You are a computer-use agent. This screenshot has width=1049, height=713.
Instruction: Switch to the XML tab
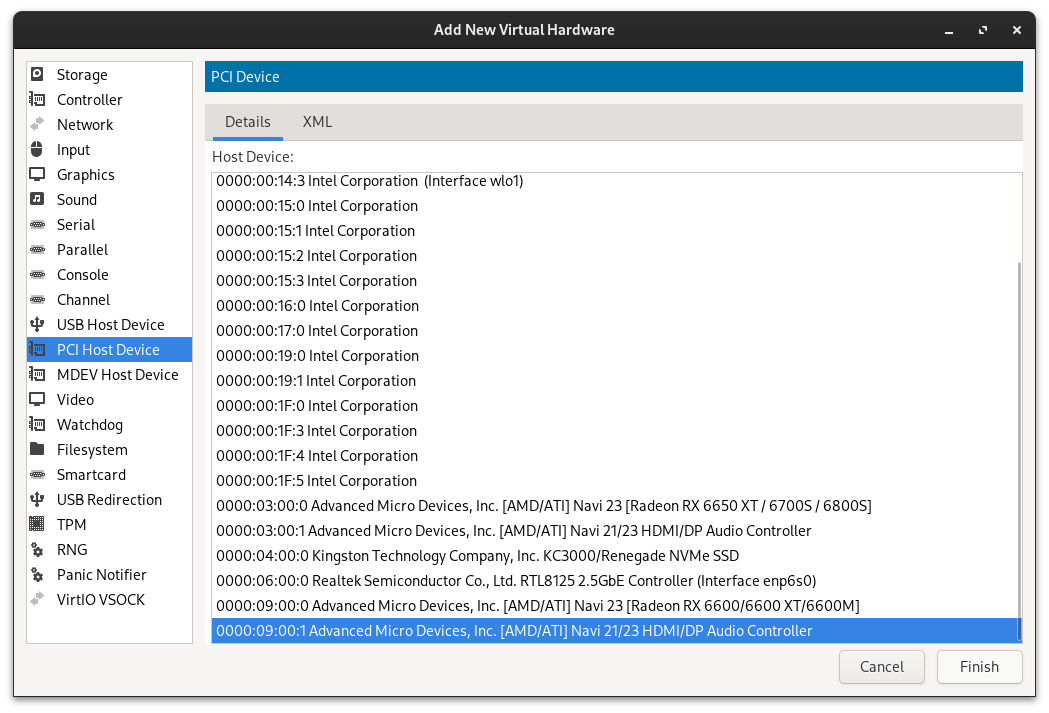point(317,122)
